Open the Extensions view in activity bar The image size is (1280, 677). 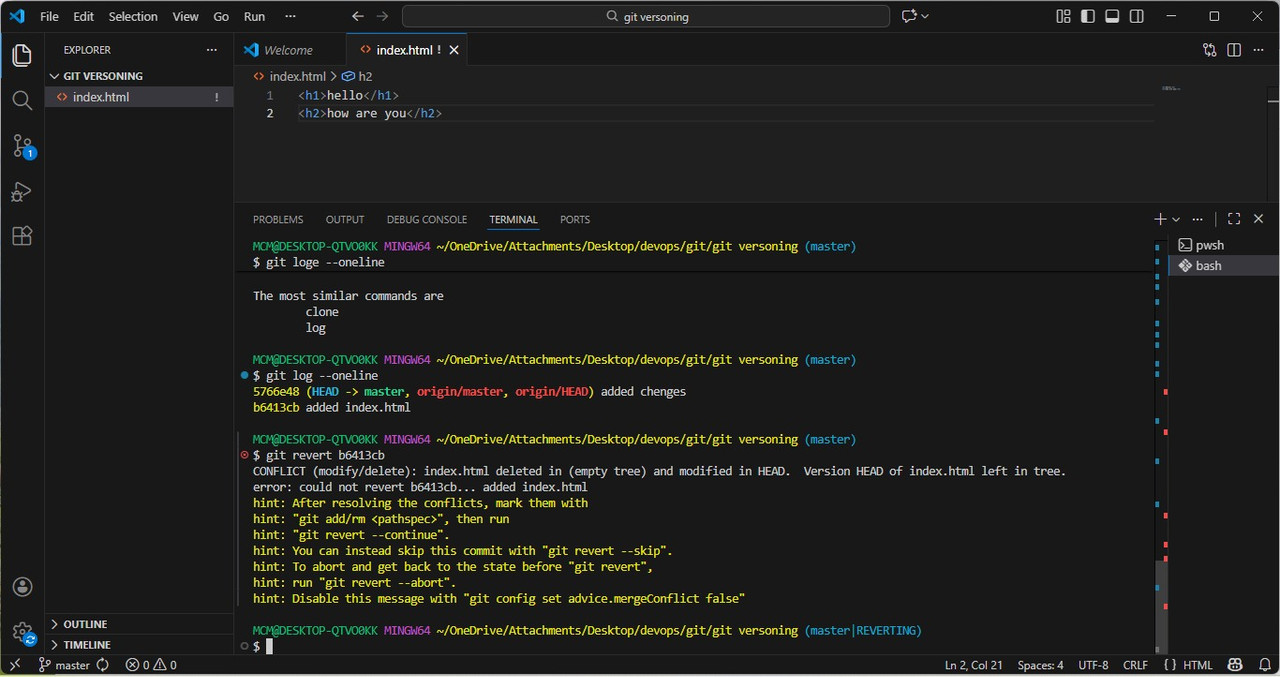22,236
